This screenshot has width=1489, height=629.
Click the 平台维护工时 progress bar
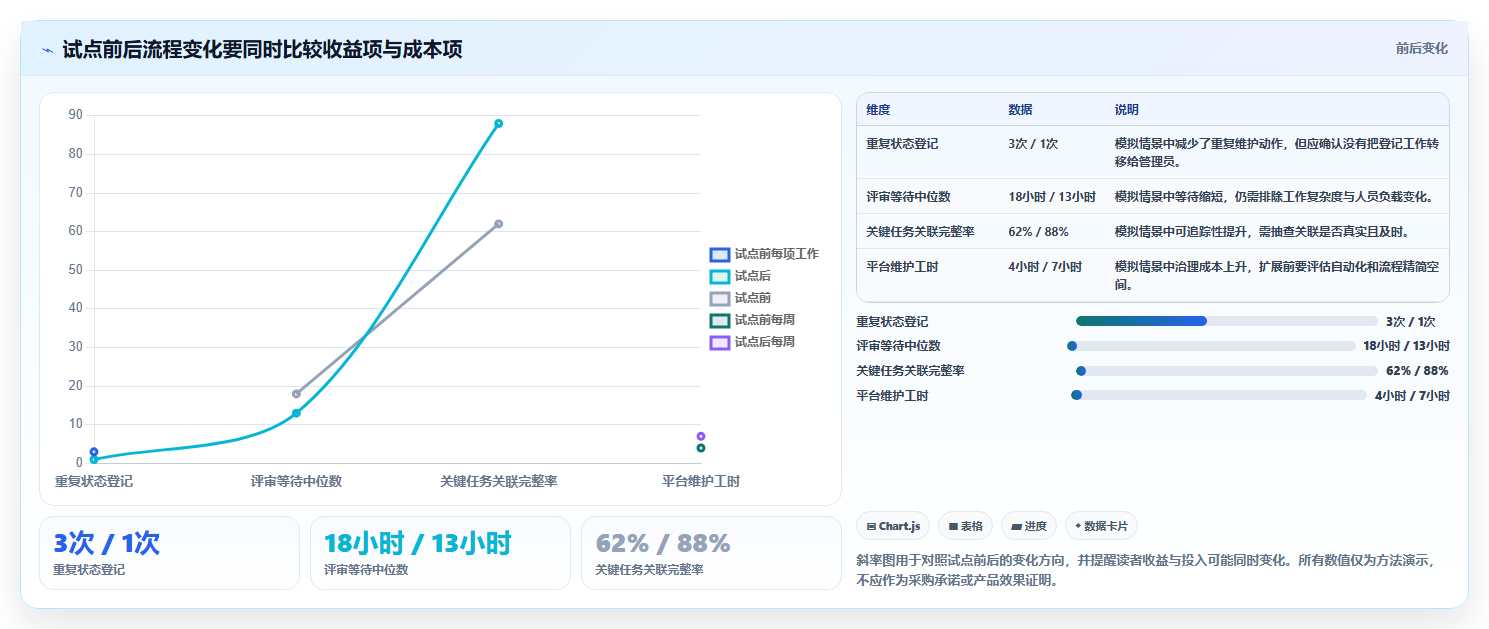pyautogui.click(x=1219, y=395)
